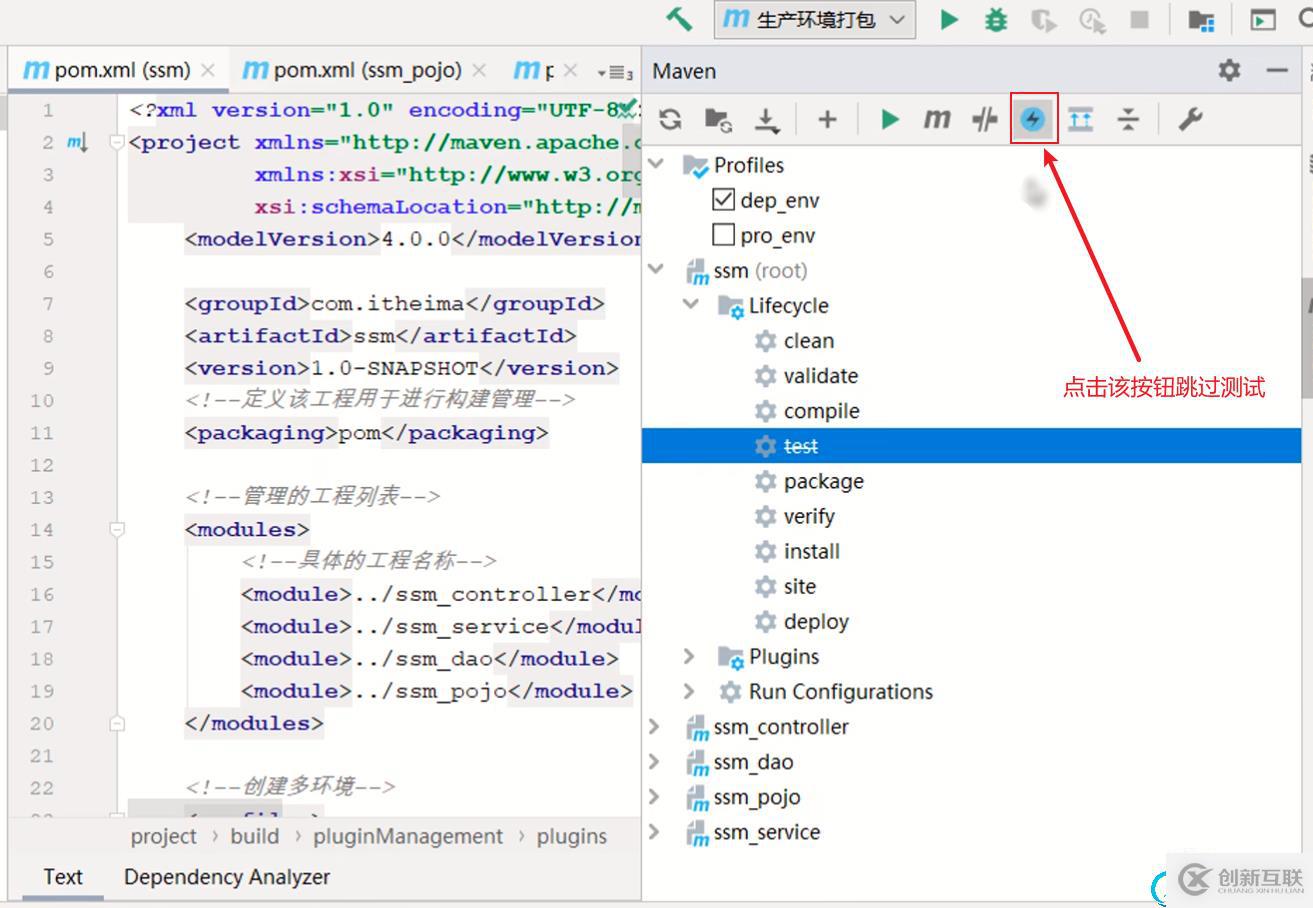Open Maven Settings wrench icon
1313x908 pixels.
[x=1189, y=120]
